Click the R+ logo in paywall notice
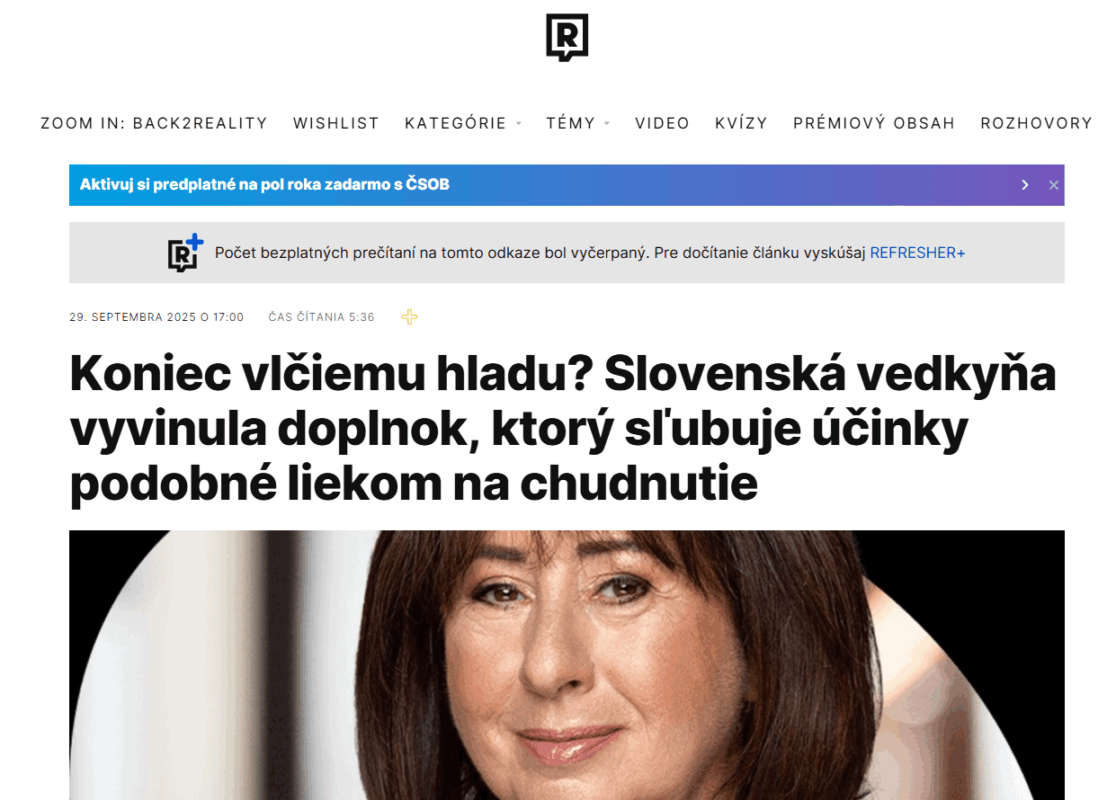This screenshot has height=800, width=1098. [185, 253]
